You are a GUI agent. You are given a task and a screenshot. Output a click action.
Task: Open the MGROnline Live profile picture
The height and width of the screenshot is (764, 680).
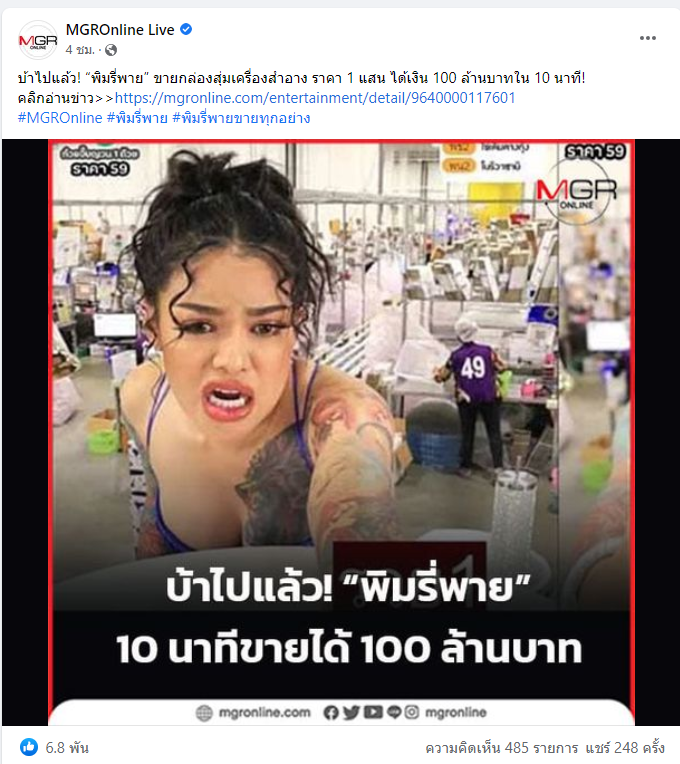pyautogui.click(x=38, y=39)
